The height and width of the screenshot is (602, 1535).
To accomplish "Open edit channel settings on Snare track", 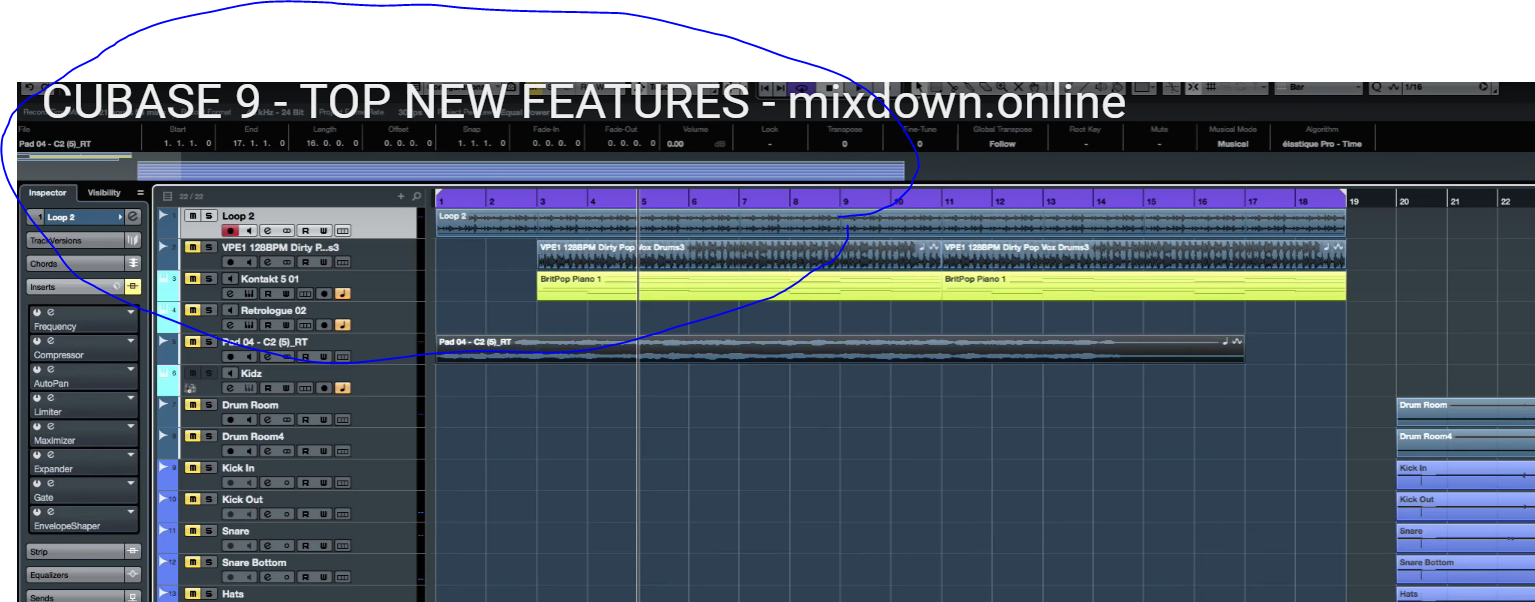I will (x=268, y=546).
